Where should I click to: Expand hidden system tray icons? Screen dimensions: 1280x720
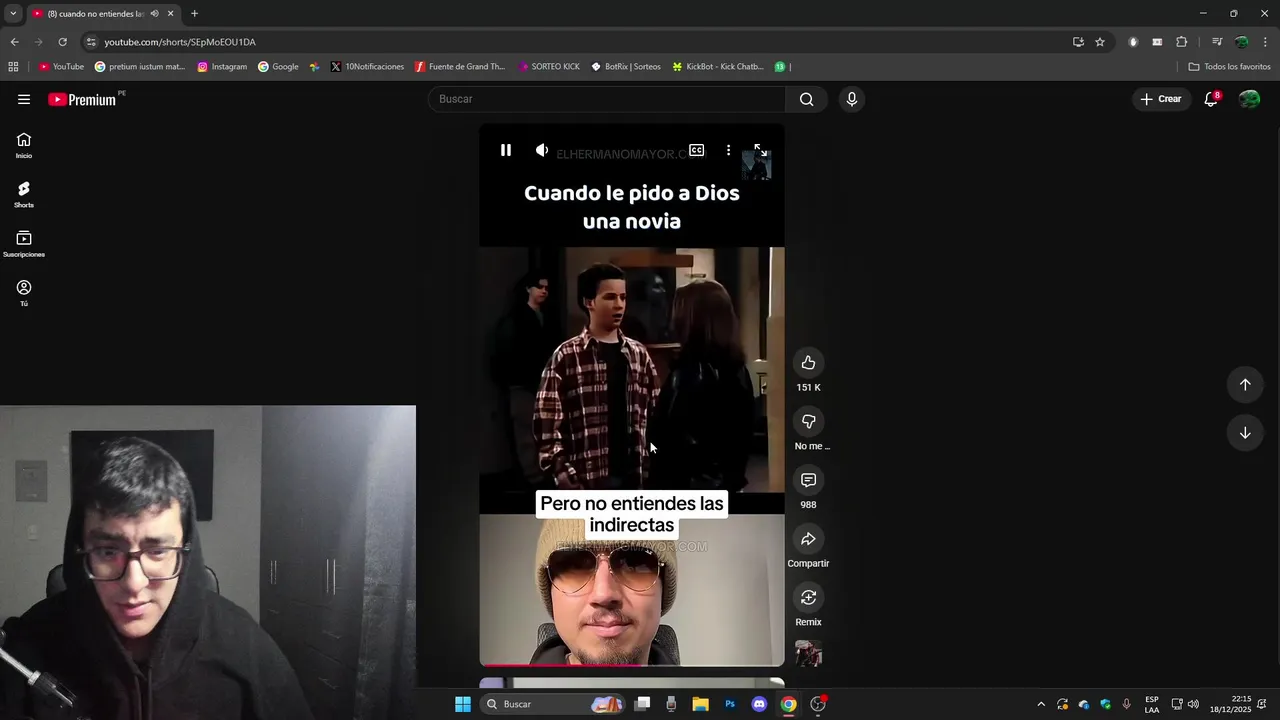[x=1041, y=704]
